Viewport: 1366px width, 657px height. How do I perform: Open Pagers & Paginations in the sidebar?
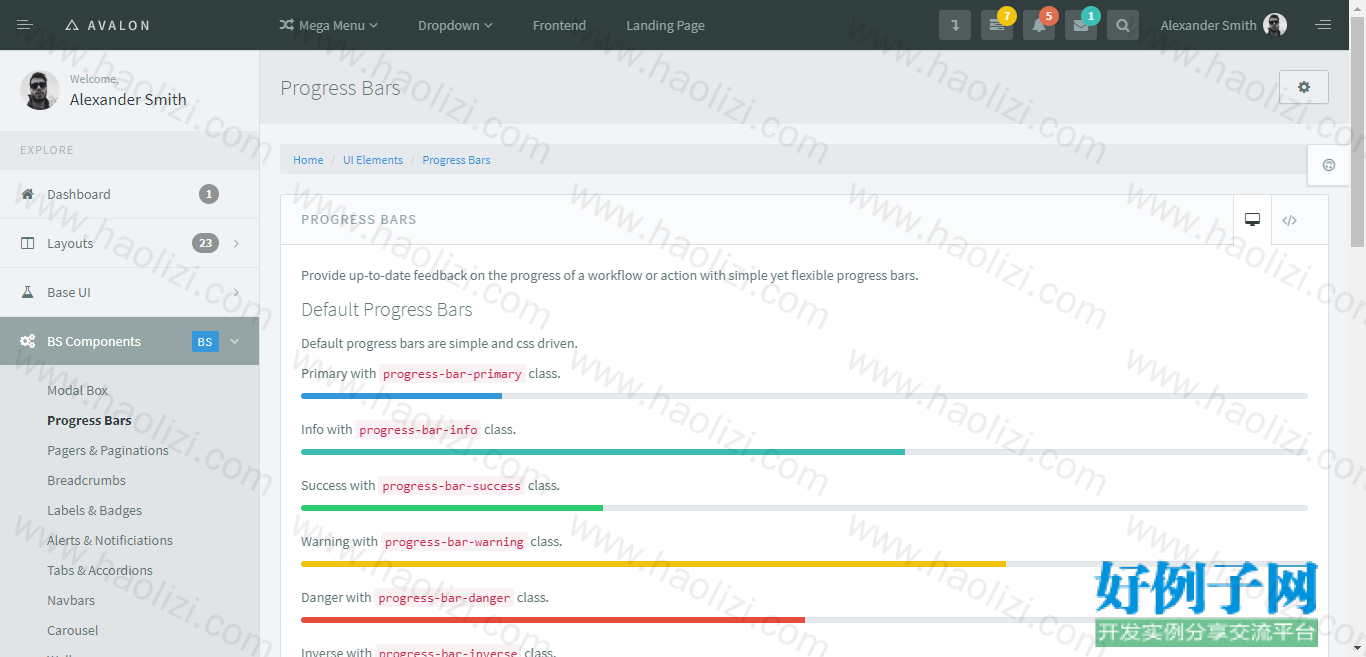tap(108, 450)
